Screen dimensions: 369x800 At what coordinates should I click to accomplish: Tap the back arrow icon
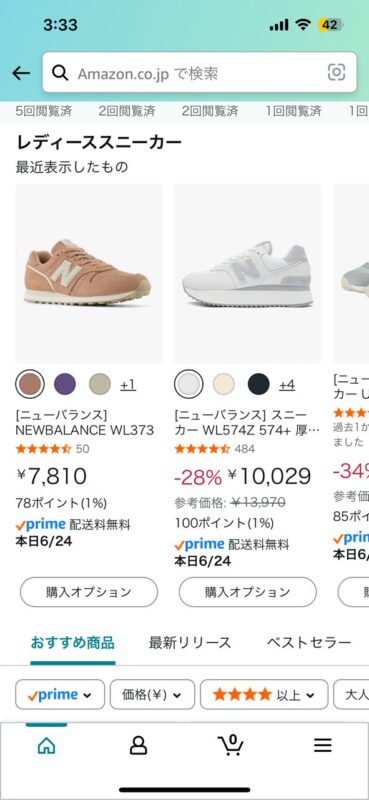21,73
